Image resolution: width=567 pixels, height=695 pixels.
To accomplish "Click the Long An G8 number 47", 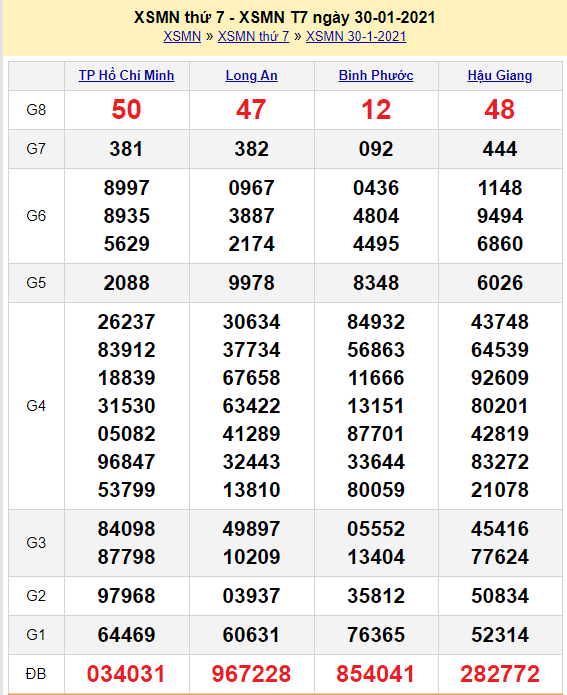I will [251, 109].
